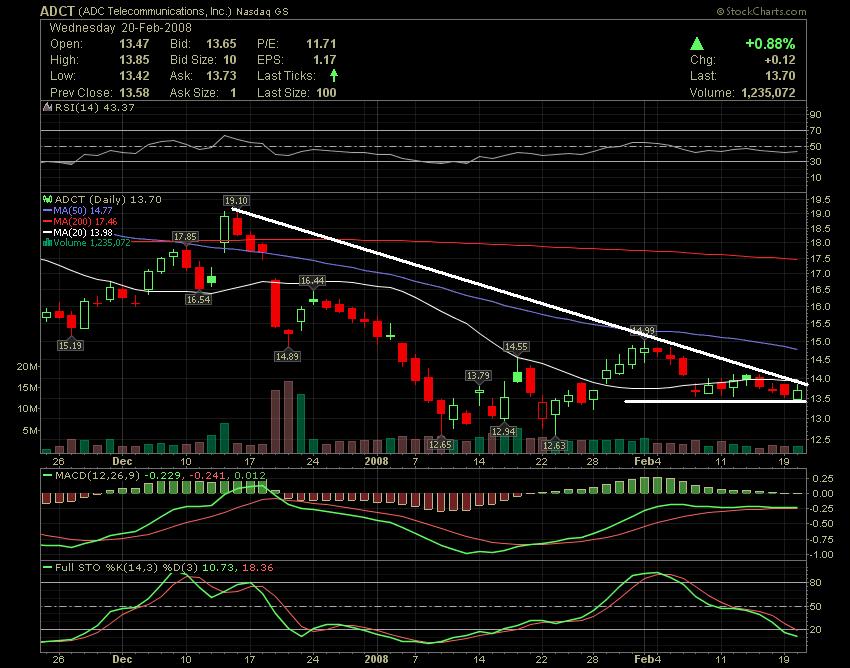
Task: Click the blue MA(50) legend line swatch
Action: (x=48, y=210)
